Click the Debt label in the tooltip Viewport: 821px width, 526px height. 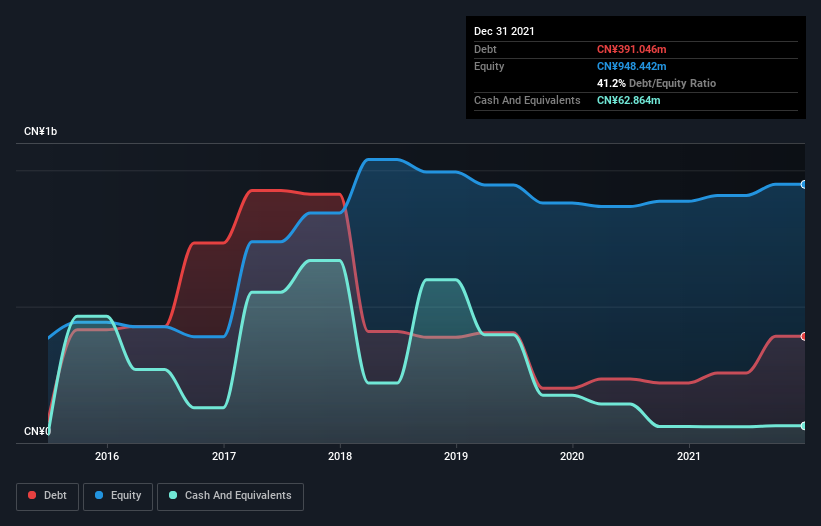coord(485,49)
